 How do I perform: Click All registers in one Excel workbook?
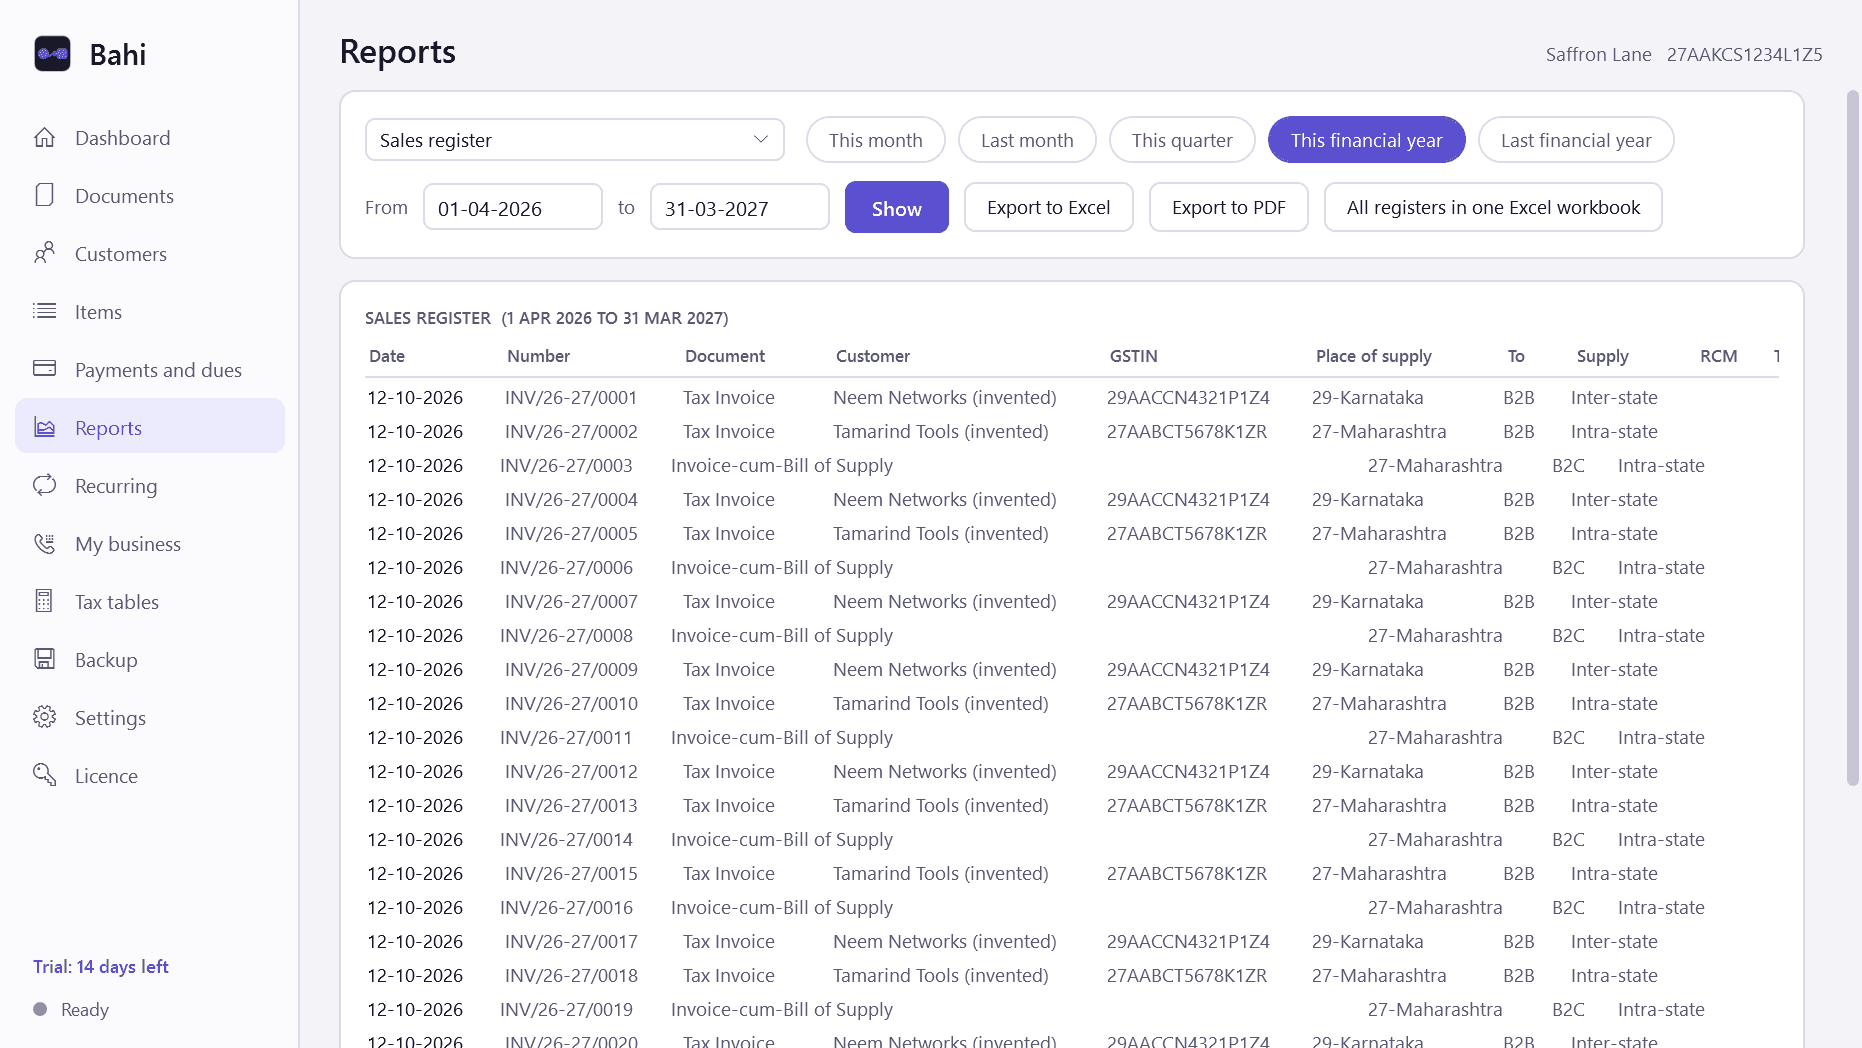pos(1493,207)
